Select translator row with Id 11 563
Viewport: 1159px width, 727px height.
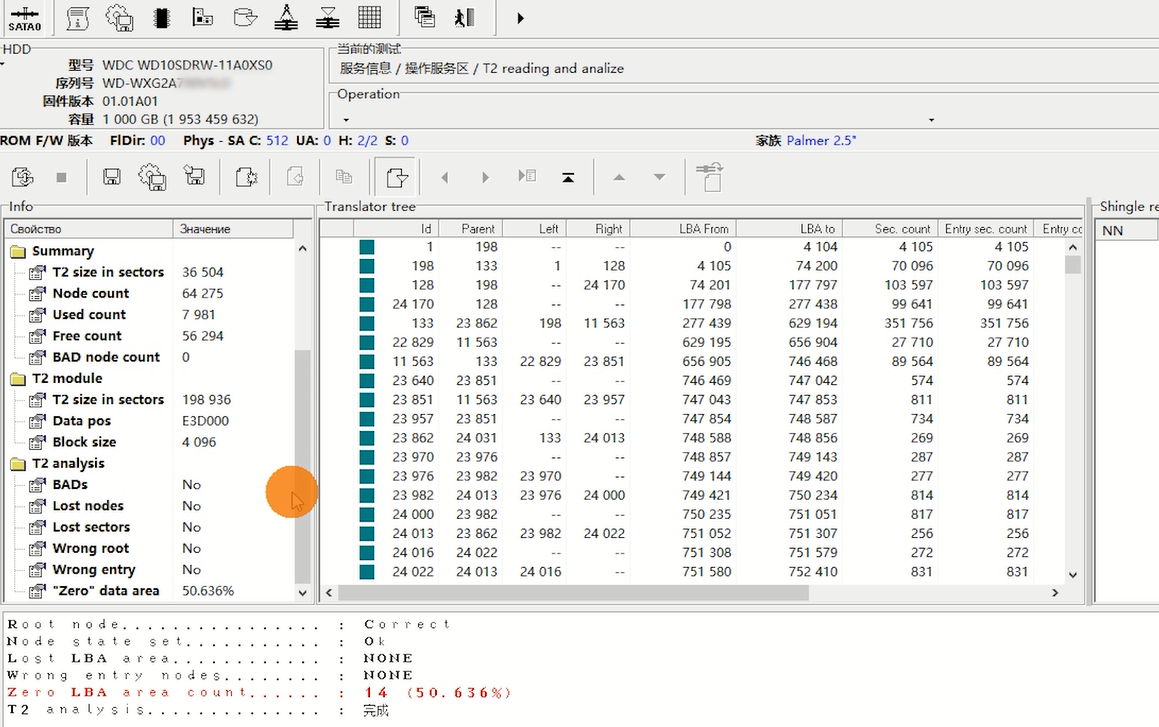[x=693, y=361]
